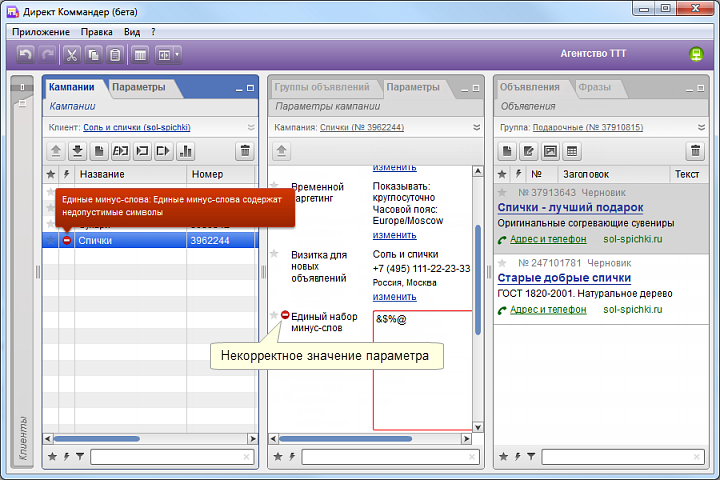Select the funnel filter icon below Кампании list
Screen dimensions: 720x480
[80, 456]
